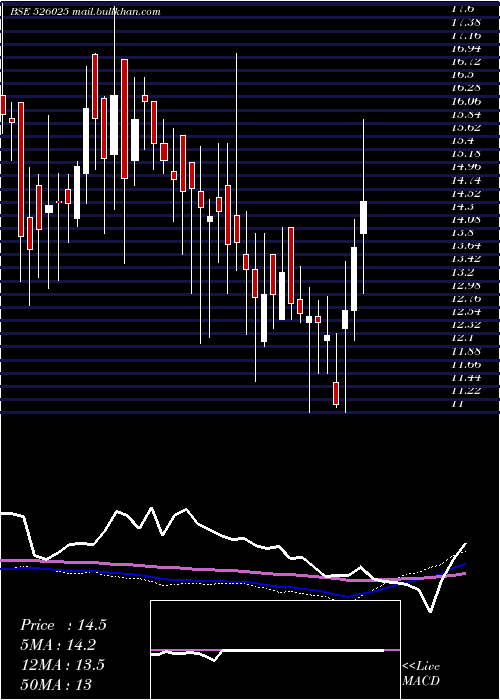Click the 17.38 price axis label

point(466,21)
